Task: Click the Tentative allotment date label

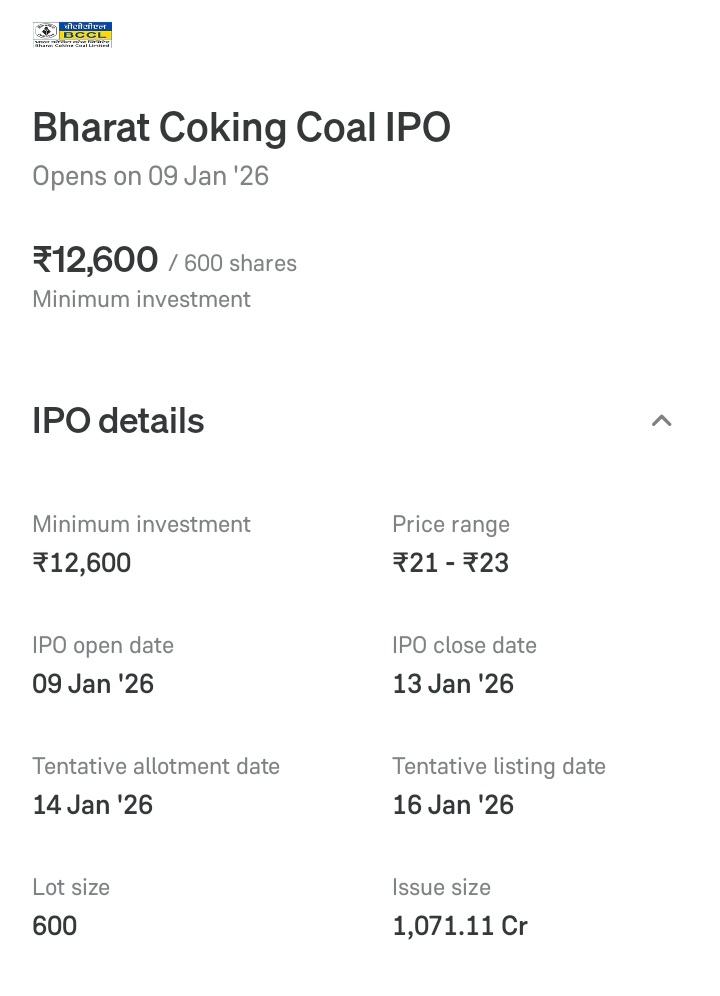Action: (156, 767)
